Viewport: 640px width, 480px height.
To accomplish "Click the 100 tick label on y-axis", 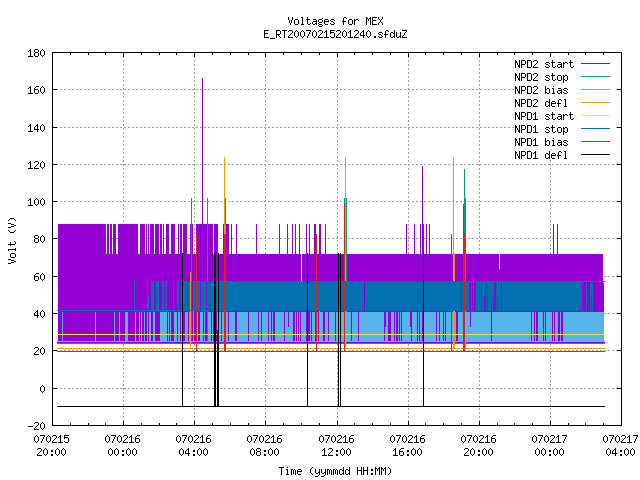I will pos(36,202).
